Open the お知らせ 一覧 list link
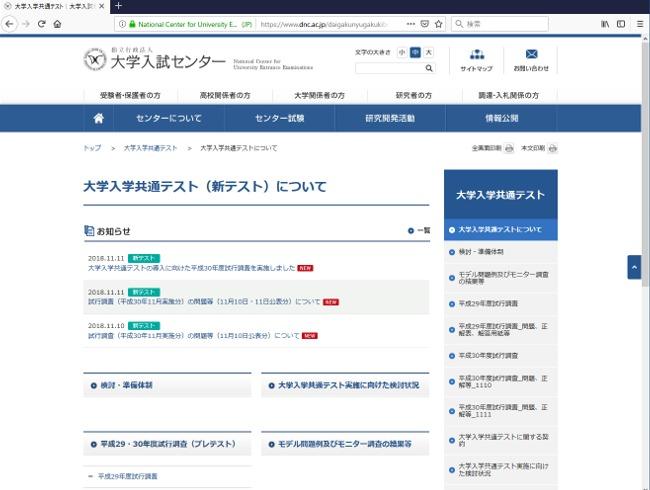Screen dimensions: 650x490 (x=419, y=230)
